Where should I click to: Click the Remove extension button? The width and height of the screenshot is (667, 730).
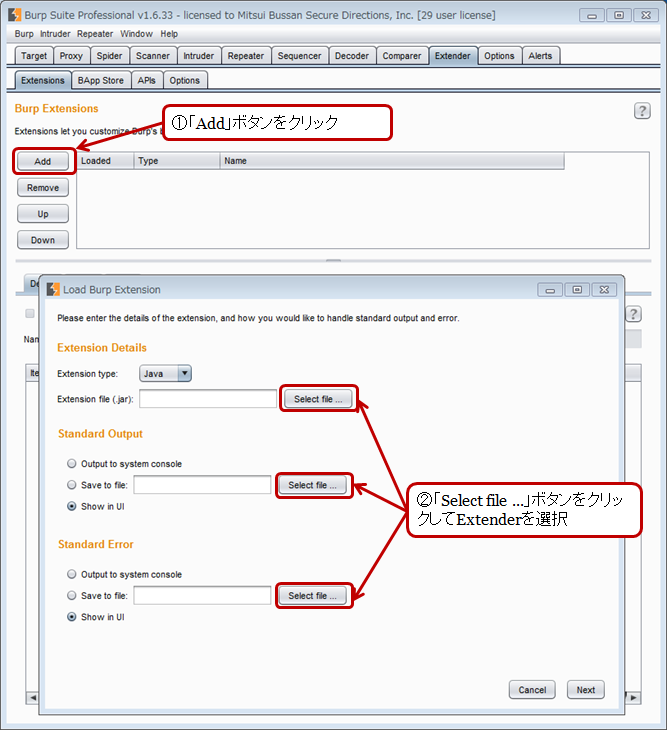click(43, 188)
